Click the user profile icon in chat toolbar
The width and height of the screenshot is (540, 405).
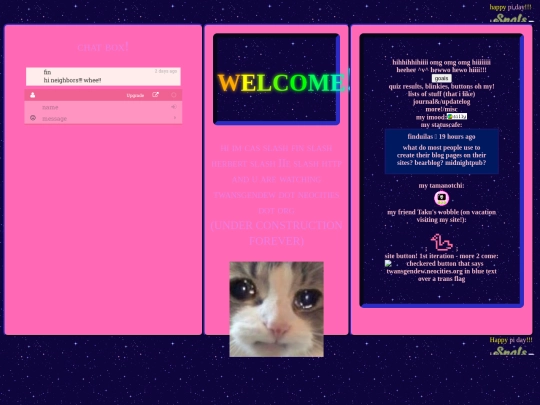point(32,95)
